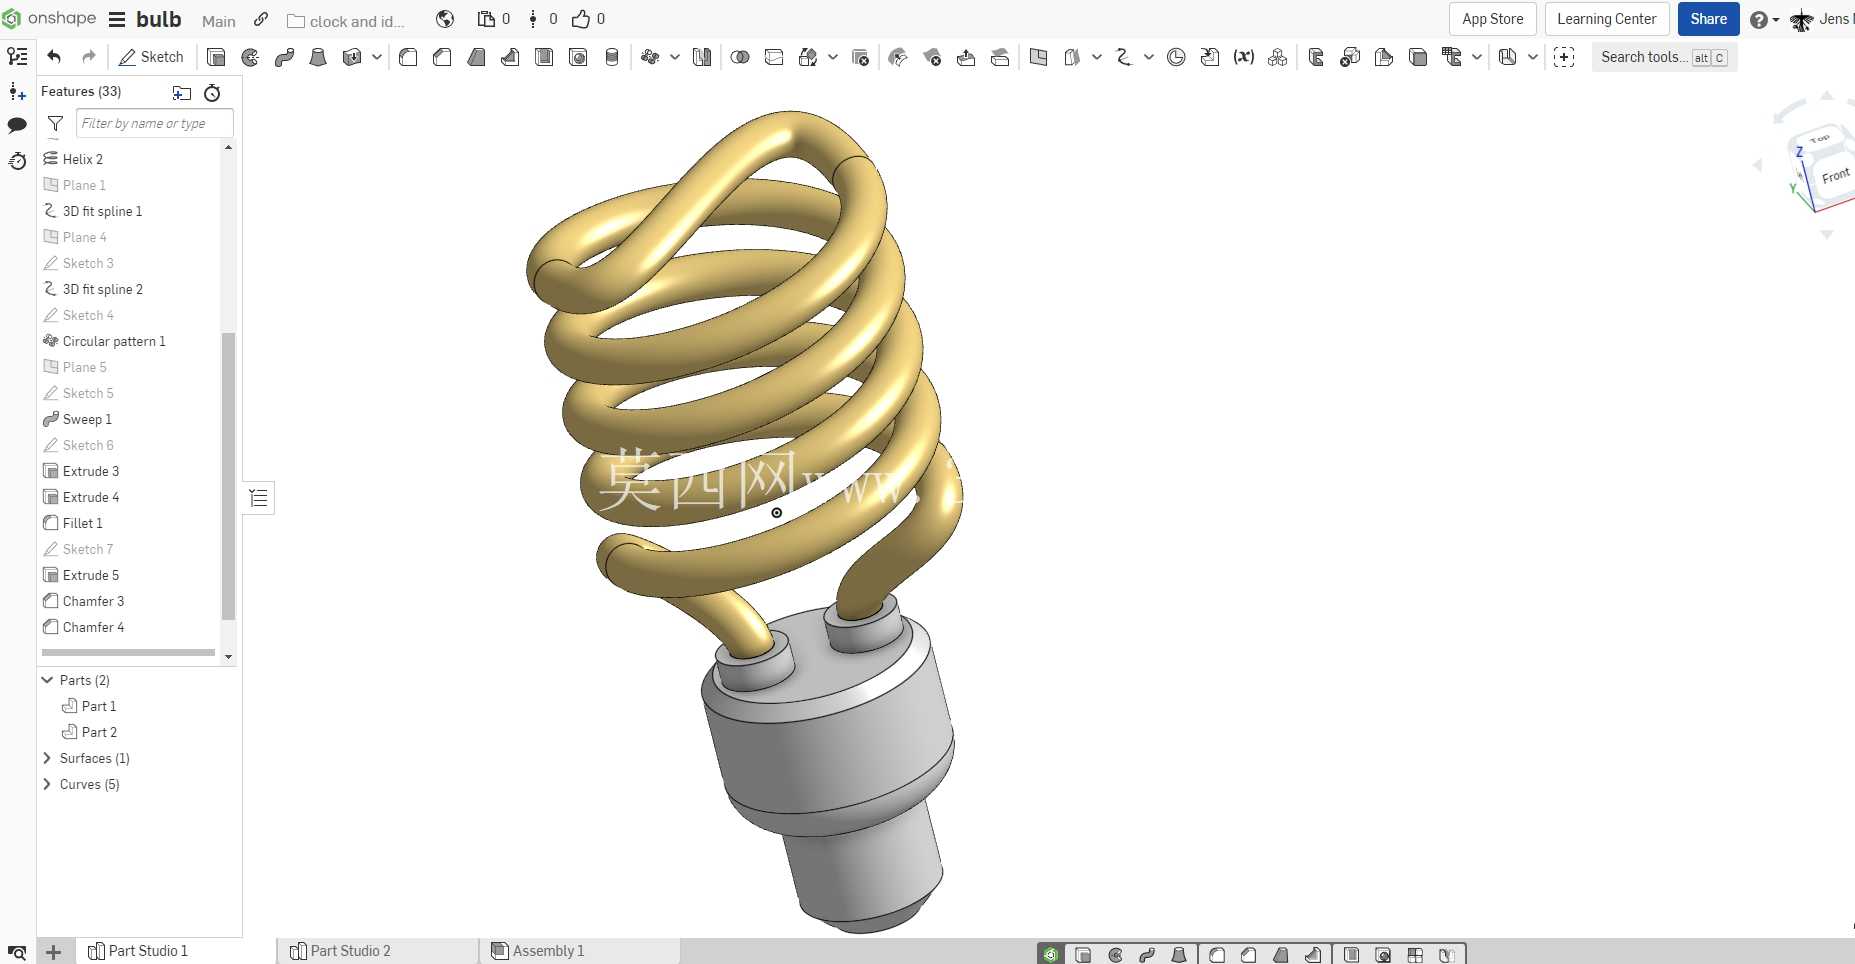This screenshot has height=964, width=1855.
Task: Open the transform tool dropdown arrow
Action: click(x=833, y=57)
